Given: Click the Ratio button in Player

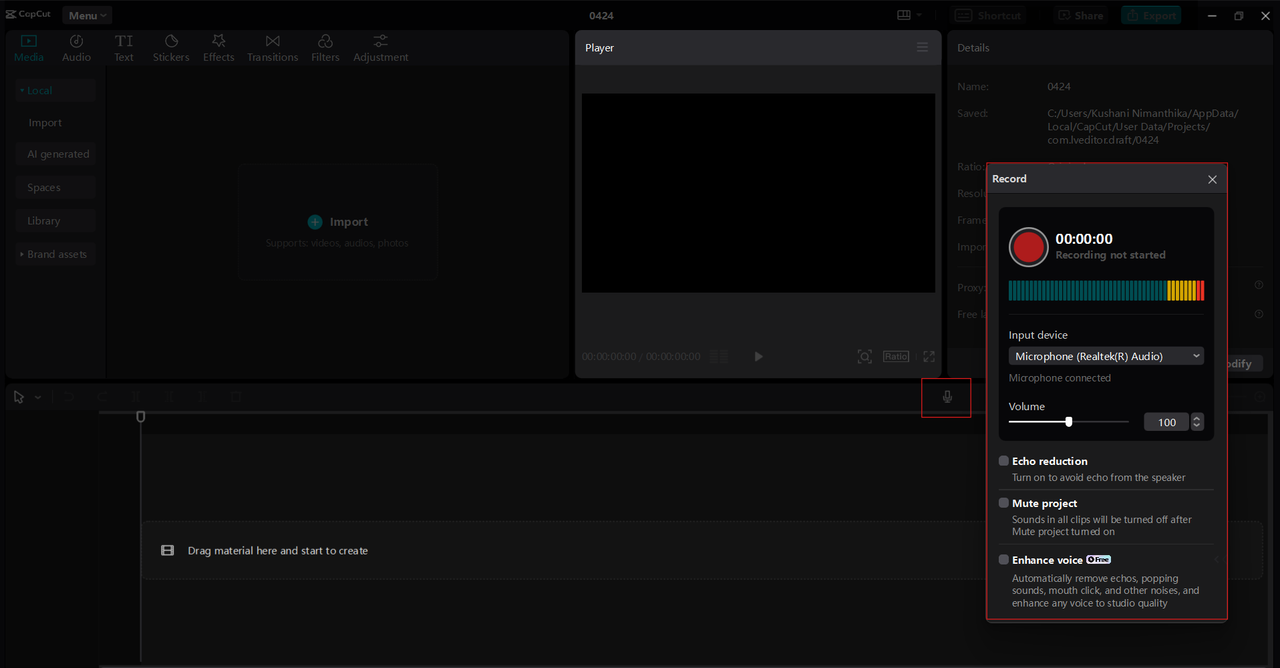Looking at the screenshot, I should click(x=896, y=357).
